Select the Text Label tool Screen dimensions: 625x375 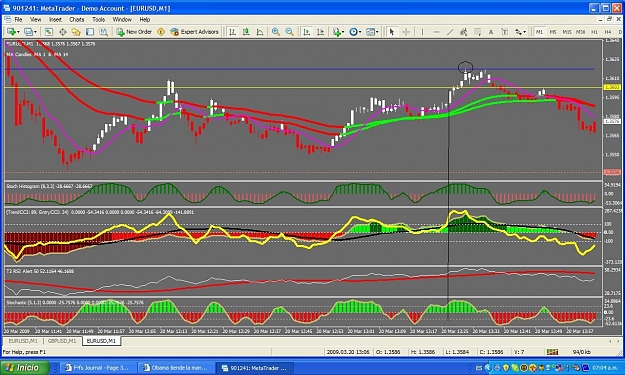pos(505,32)
